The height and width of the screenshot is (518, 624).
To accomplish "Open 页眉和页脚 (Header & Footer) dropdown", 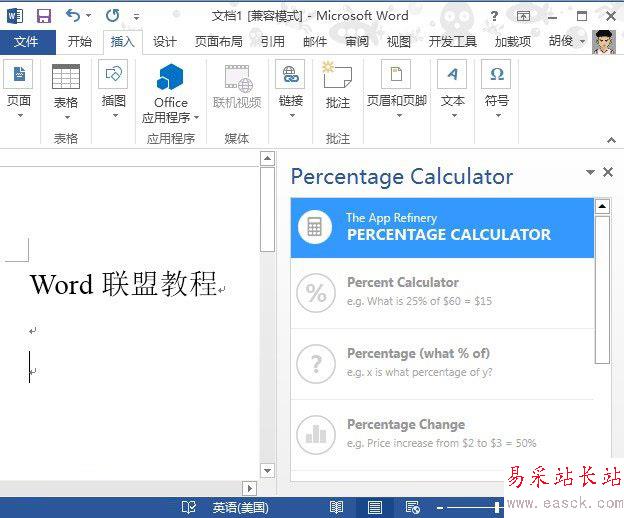I will pos(397,90).
